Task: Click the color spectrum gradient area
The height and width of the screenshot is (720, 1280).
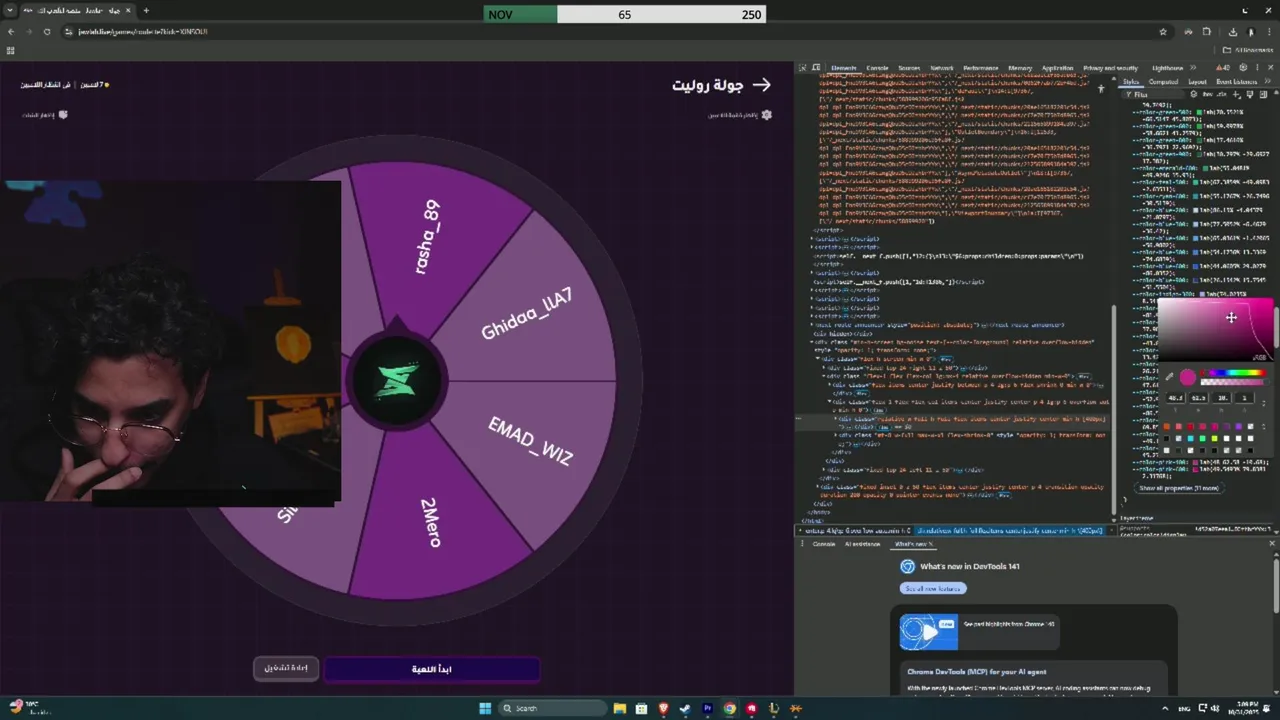Action: [1215, 330]
